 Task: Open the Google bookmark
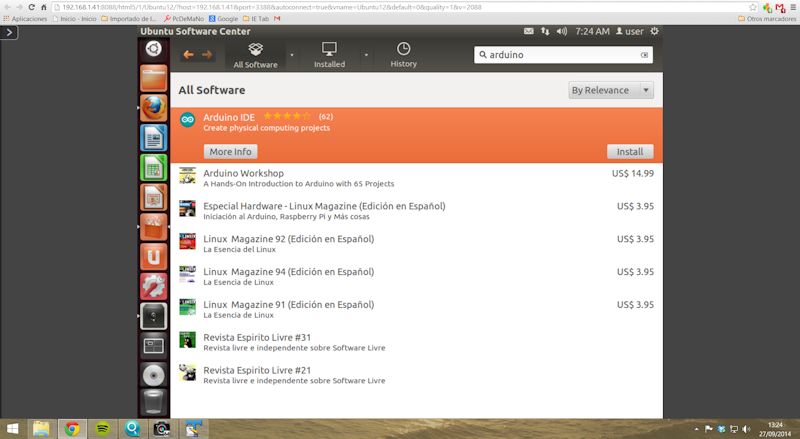tap(223, 18)
